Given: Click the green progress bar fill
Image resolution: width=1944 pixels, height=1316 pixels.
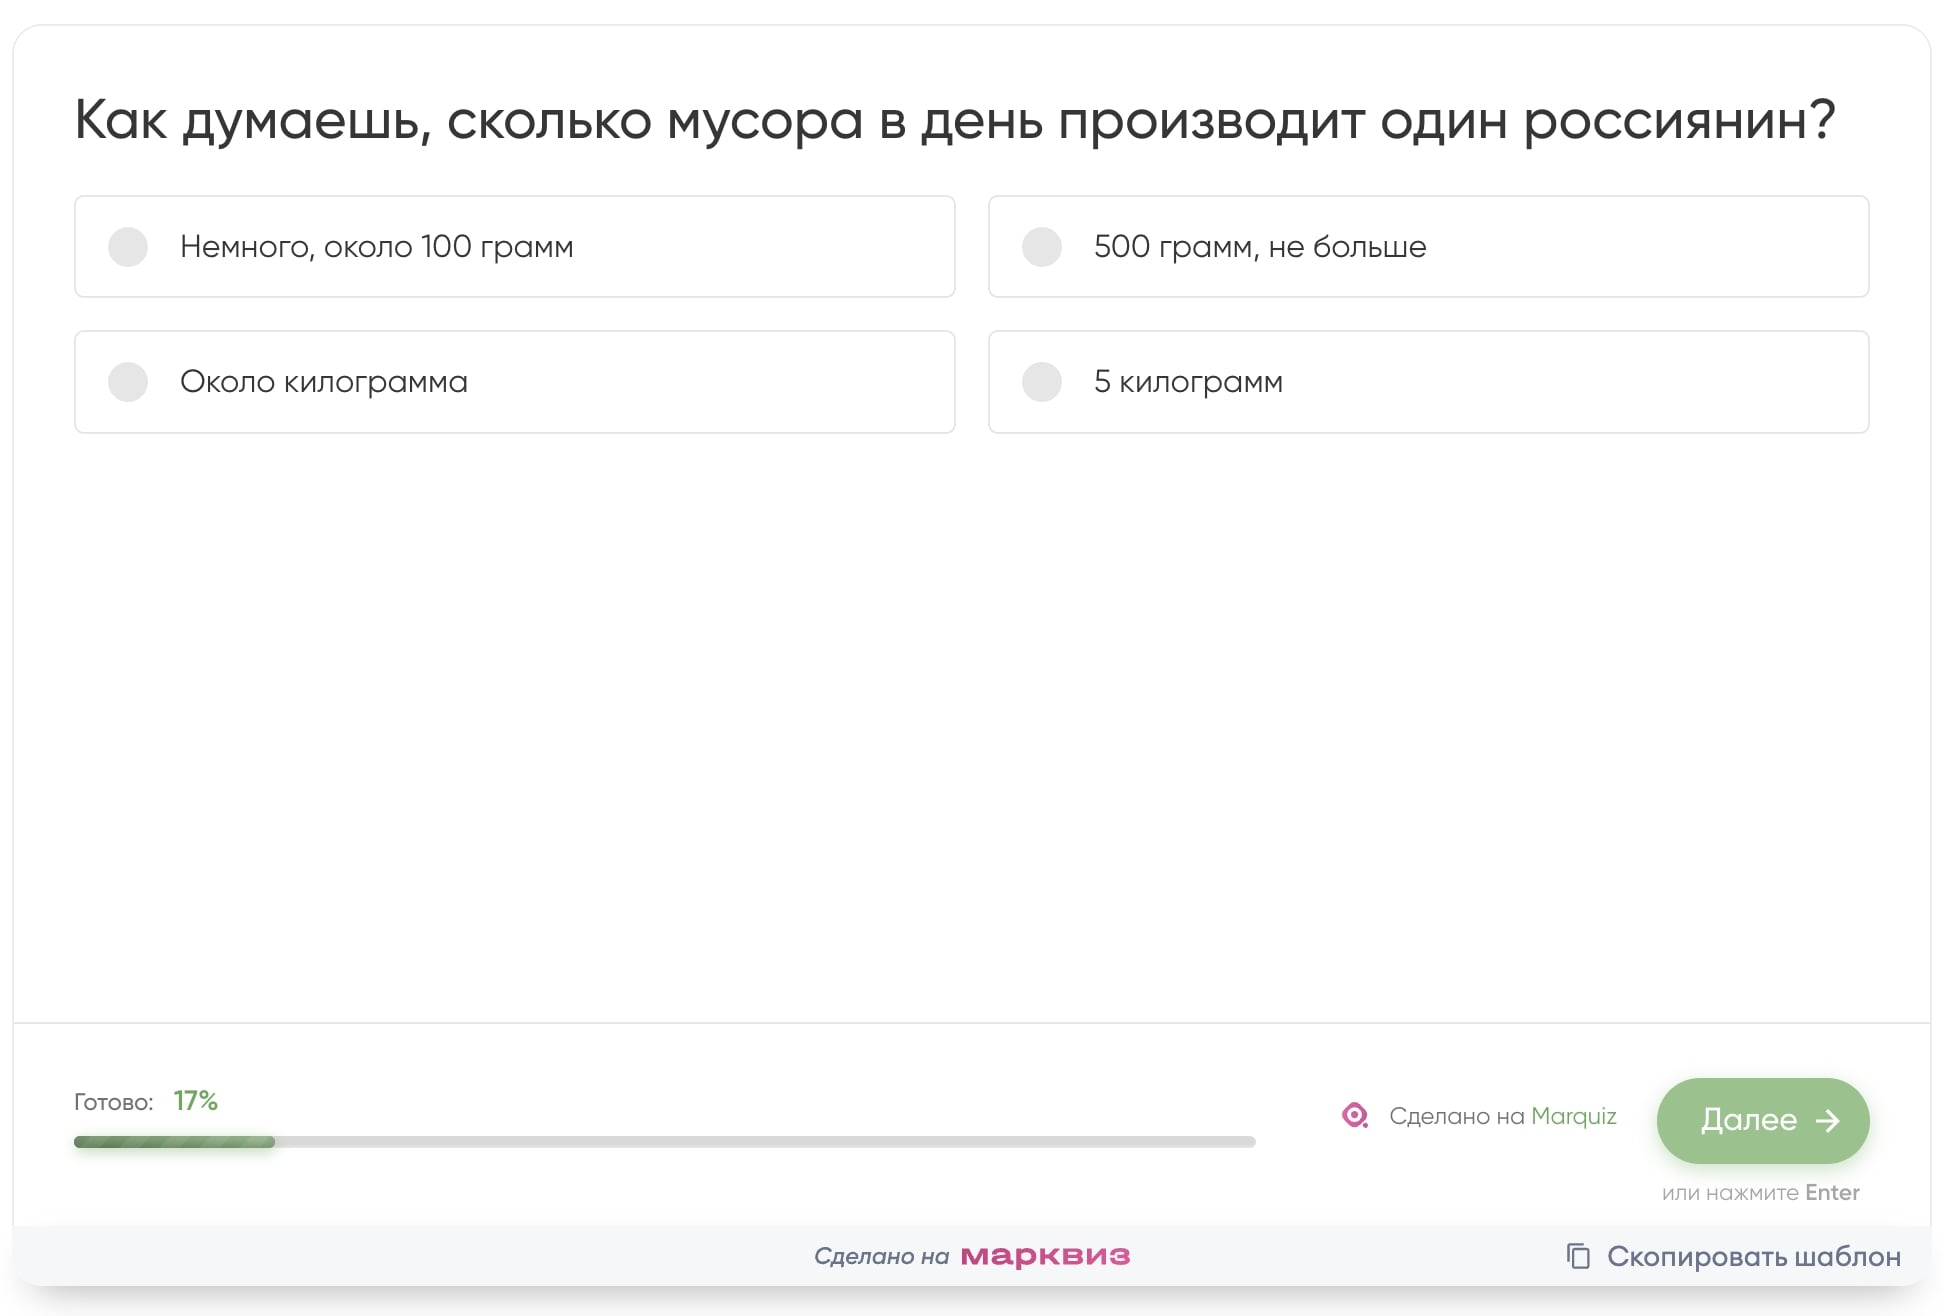Looking at the screenshot, I should point(174,1142).
